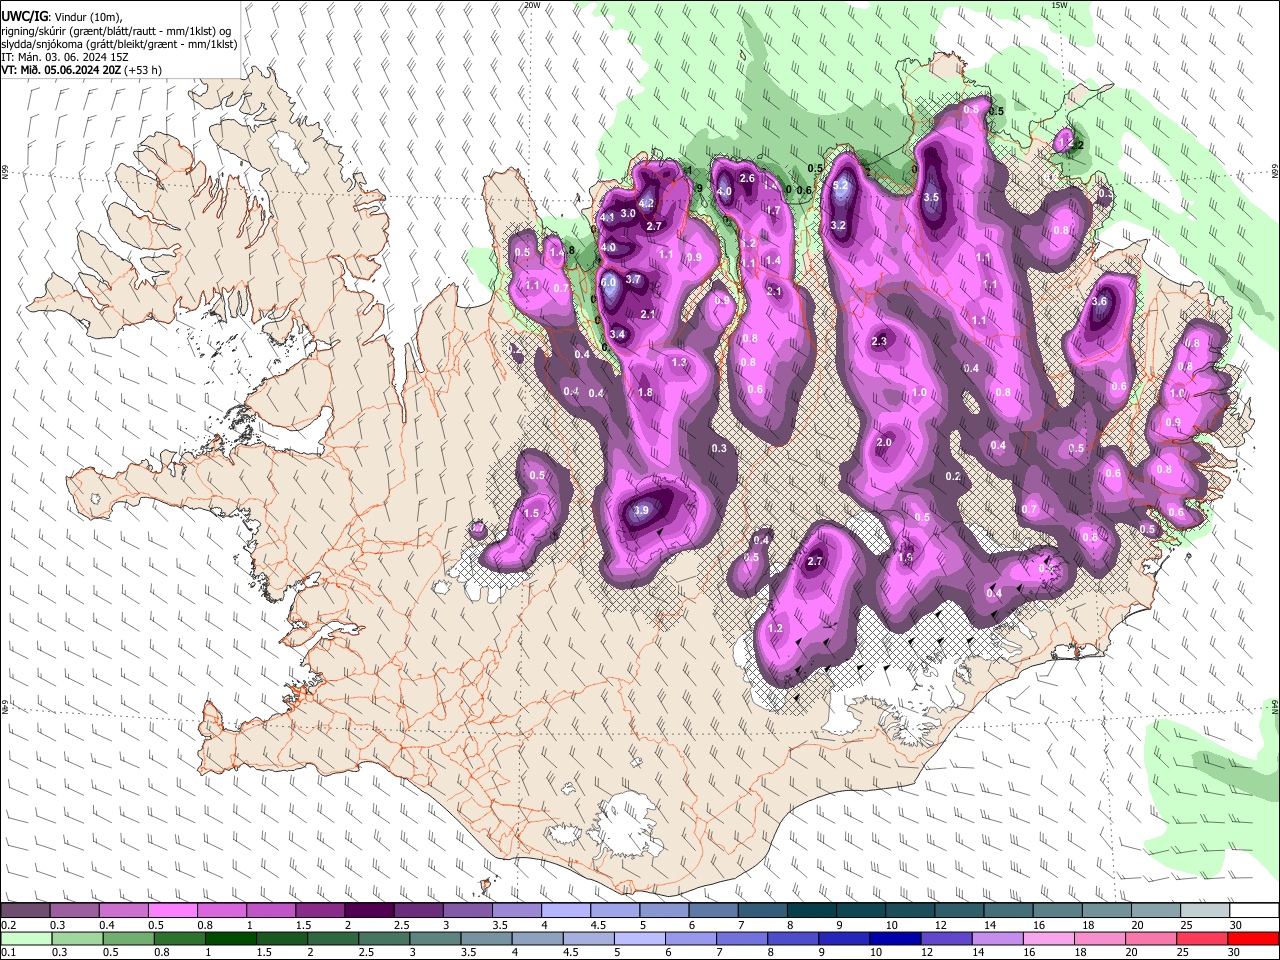Screen dimensions: 1280x960
Task: Click the 1.7 value on the map
Action: point(772,211)
